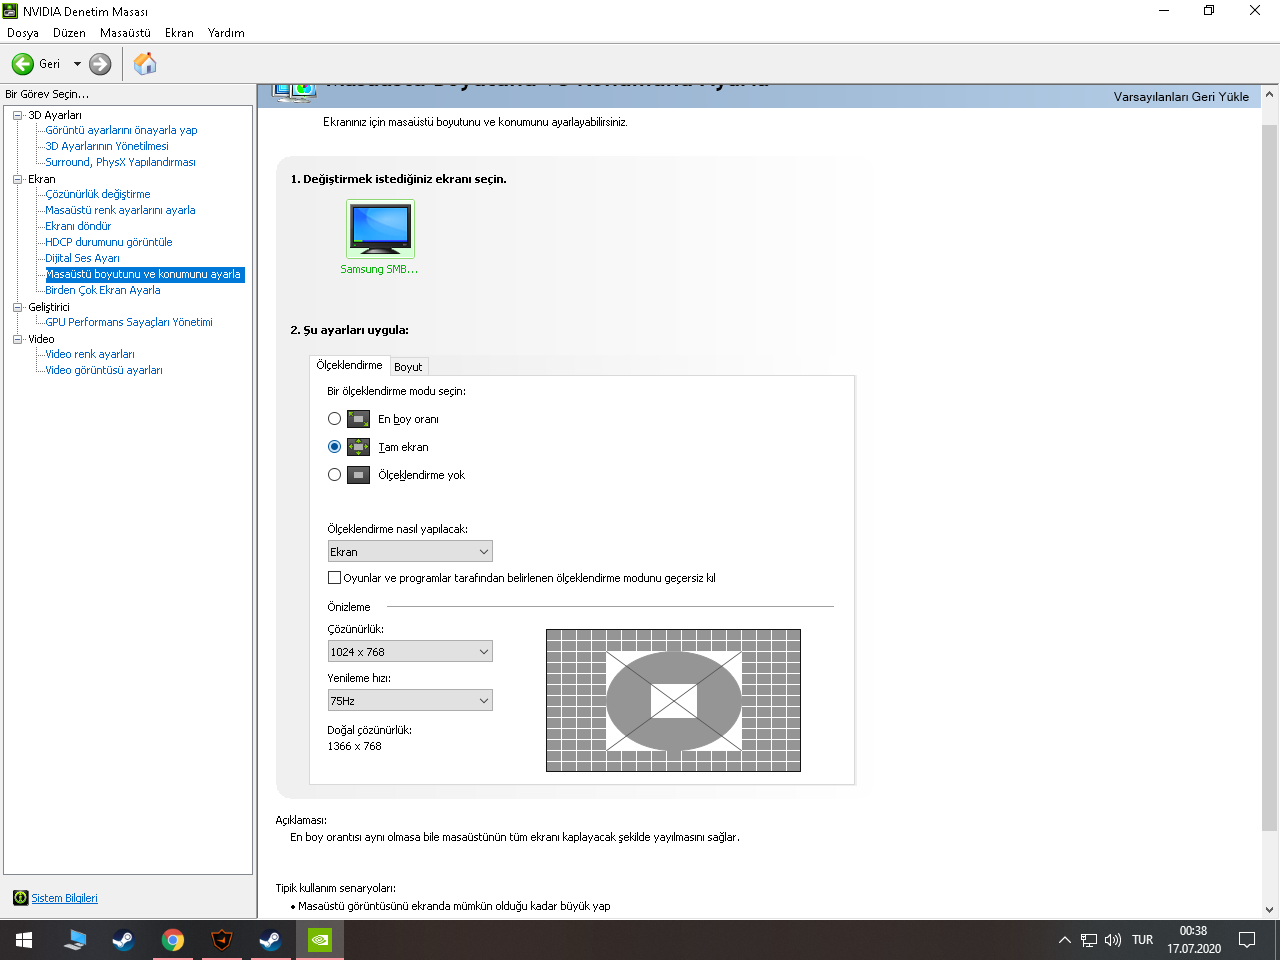Image resolution: width=1280 pixels, height=960 pixels.
Task: Open the Geri history dropdown arrow
Action: pos(77,64)
